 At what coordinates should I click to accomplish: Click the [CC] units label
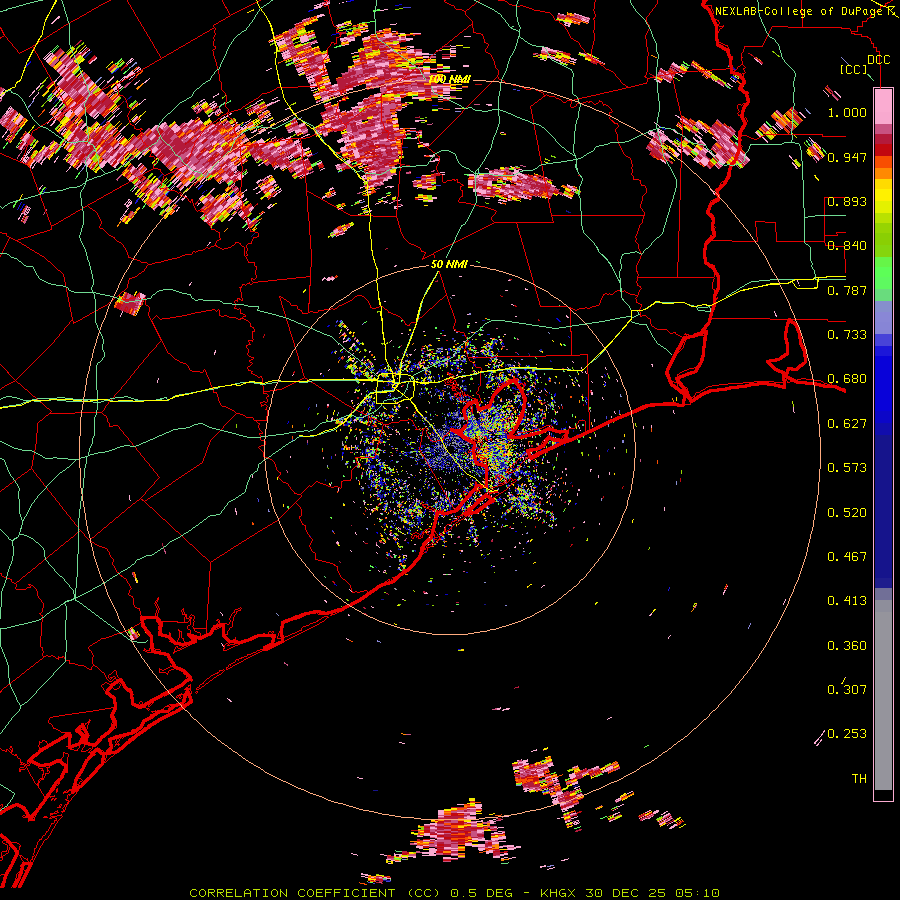(x=854, y=69)
